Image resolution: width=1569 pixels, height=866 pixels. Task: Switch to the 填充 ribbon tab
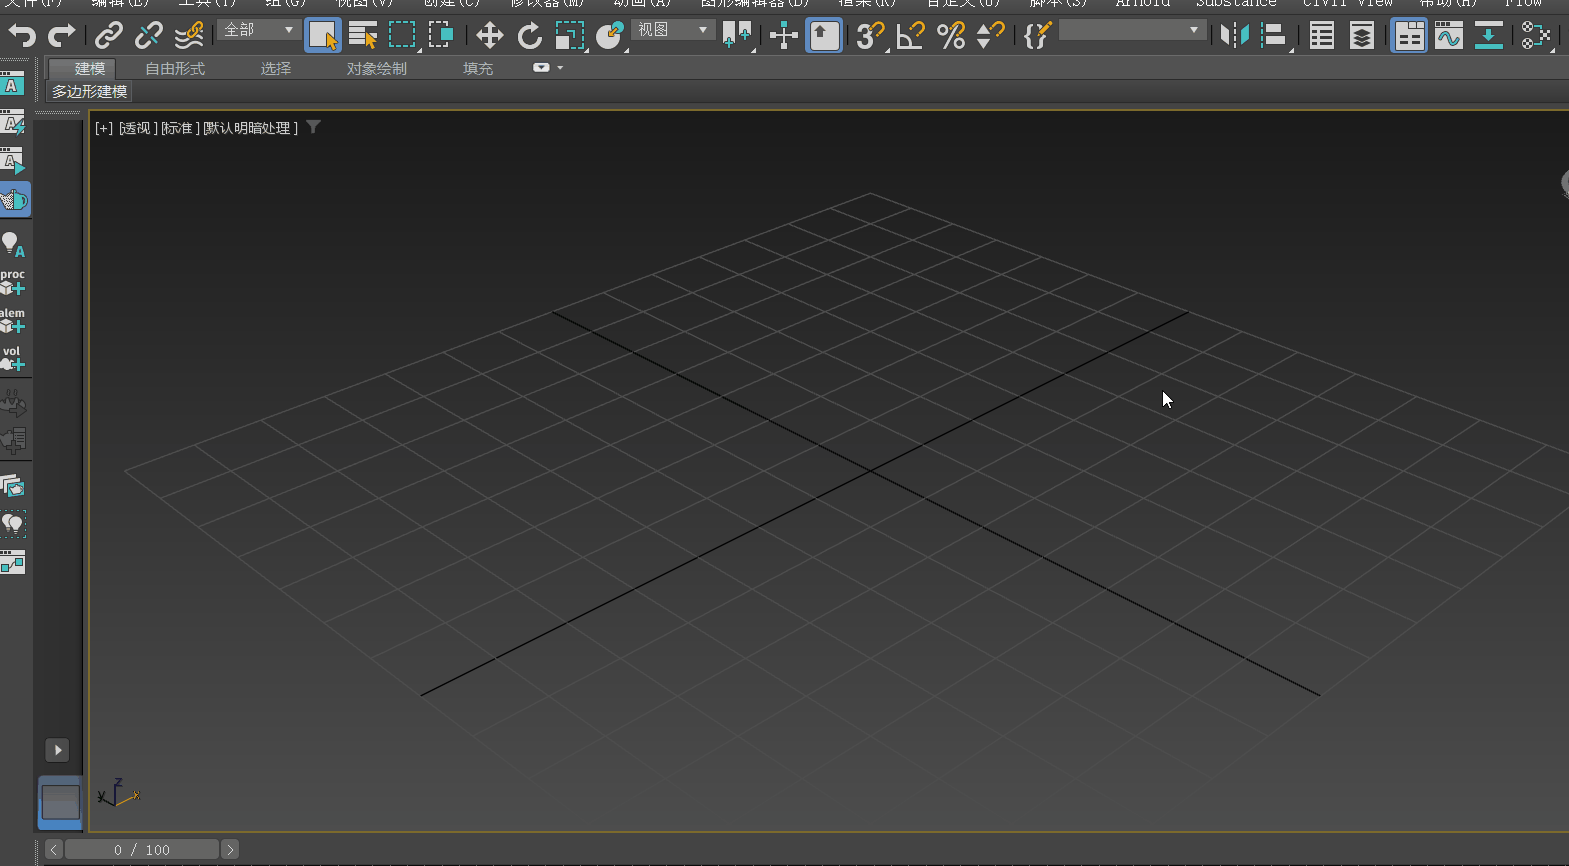[x=478, y=69]
